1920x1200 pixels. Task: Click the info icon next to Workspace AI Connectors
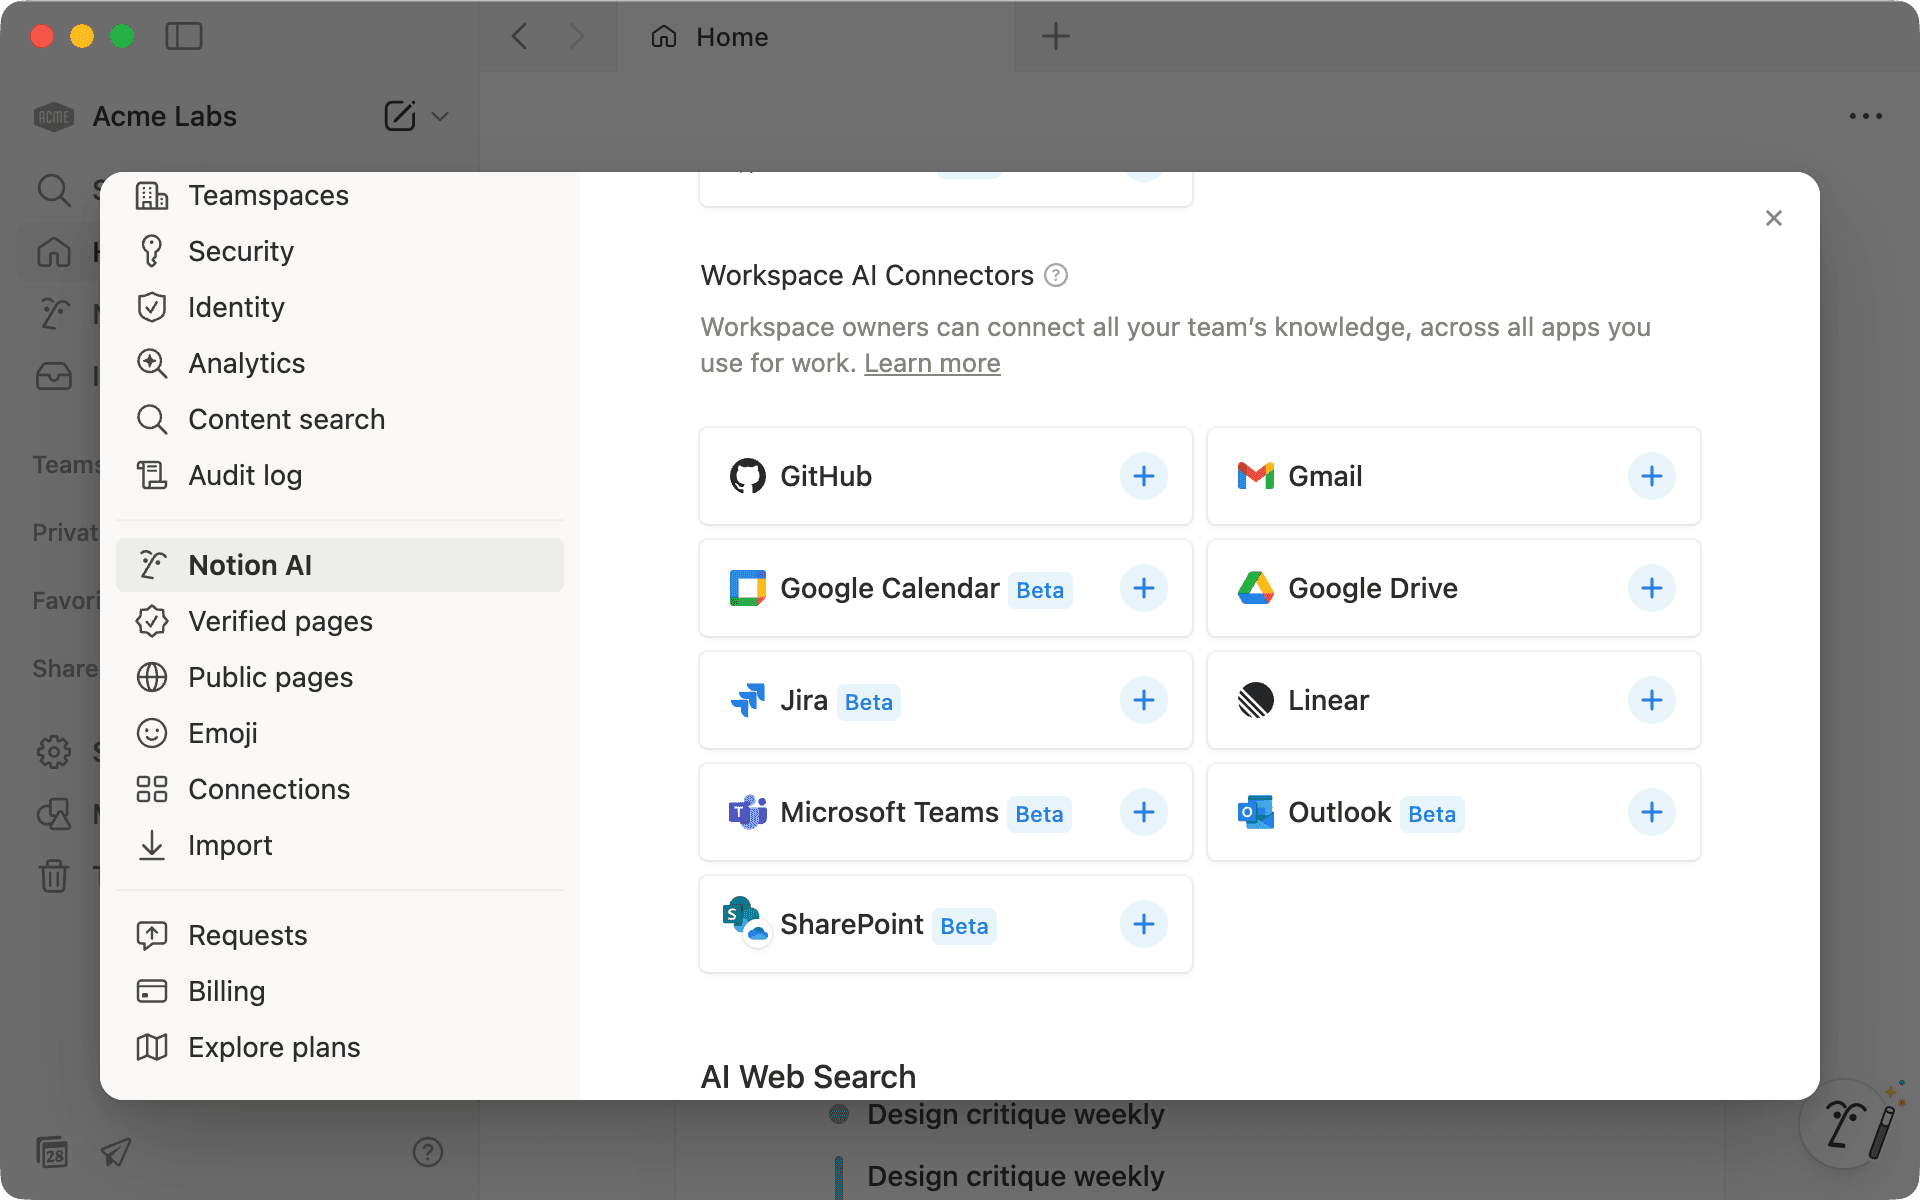(1057, 275)
